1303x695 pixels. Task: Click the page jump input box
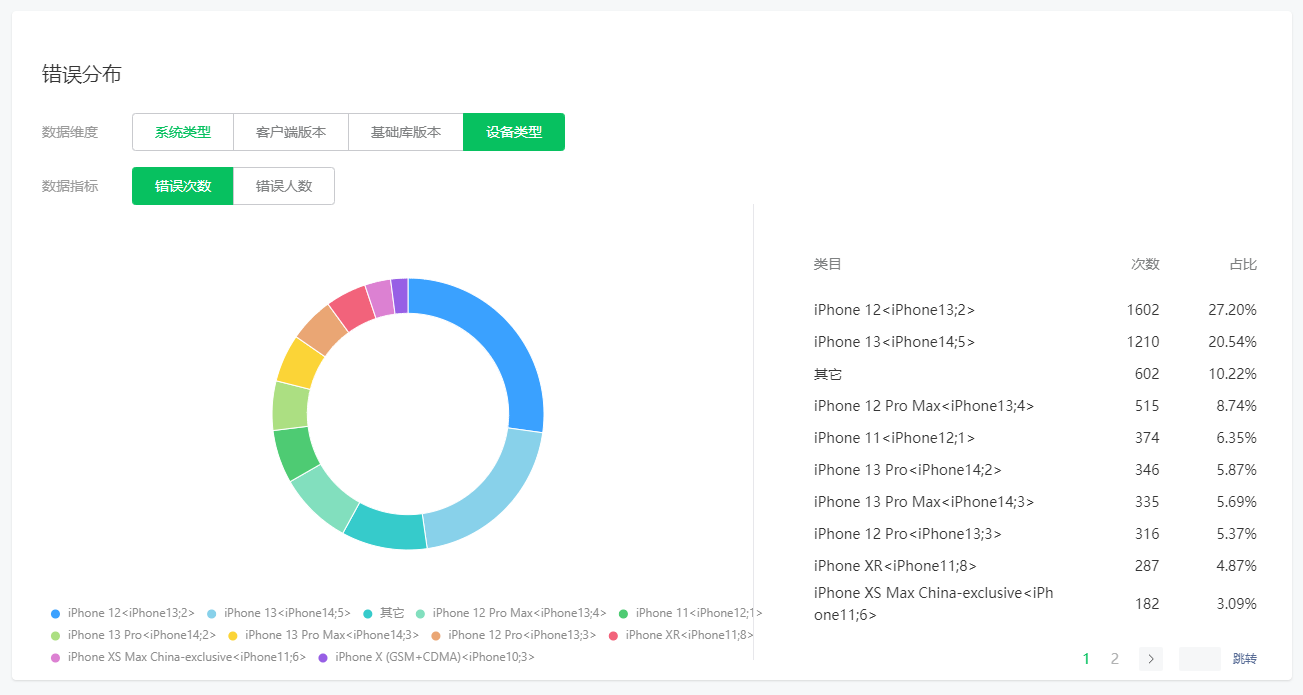[x=1200, y=659]
